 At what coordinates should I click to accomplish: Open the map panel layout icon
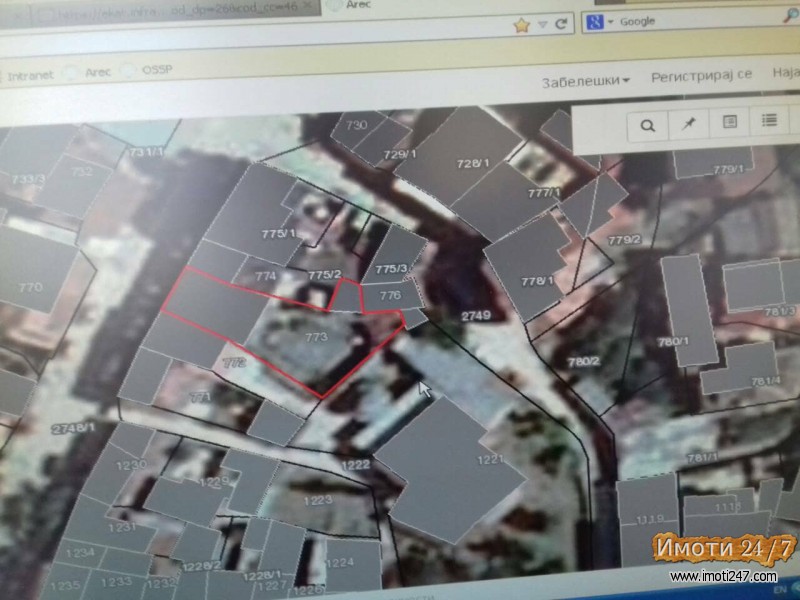pyautogui.click(x=730, y=122)
